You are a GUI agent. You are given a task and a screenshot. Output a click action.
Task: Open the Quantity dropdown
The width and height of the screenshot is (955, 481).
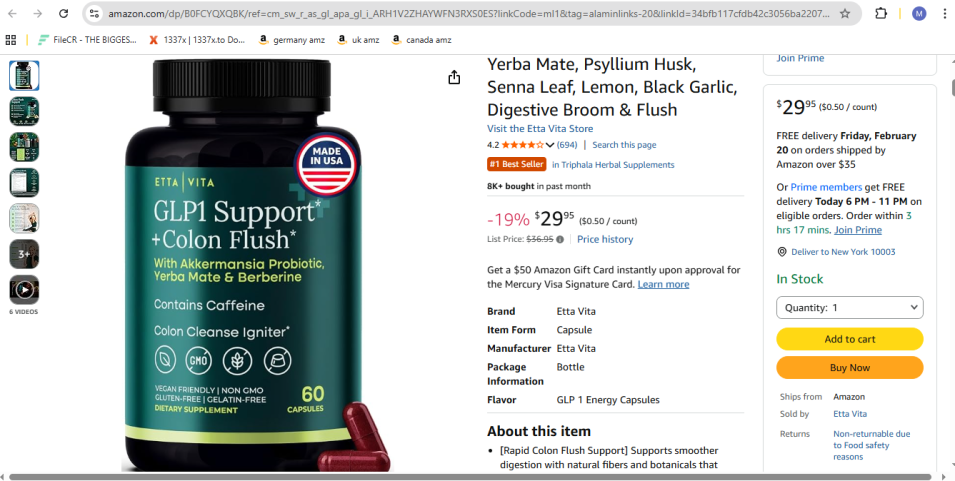[850, 307]
